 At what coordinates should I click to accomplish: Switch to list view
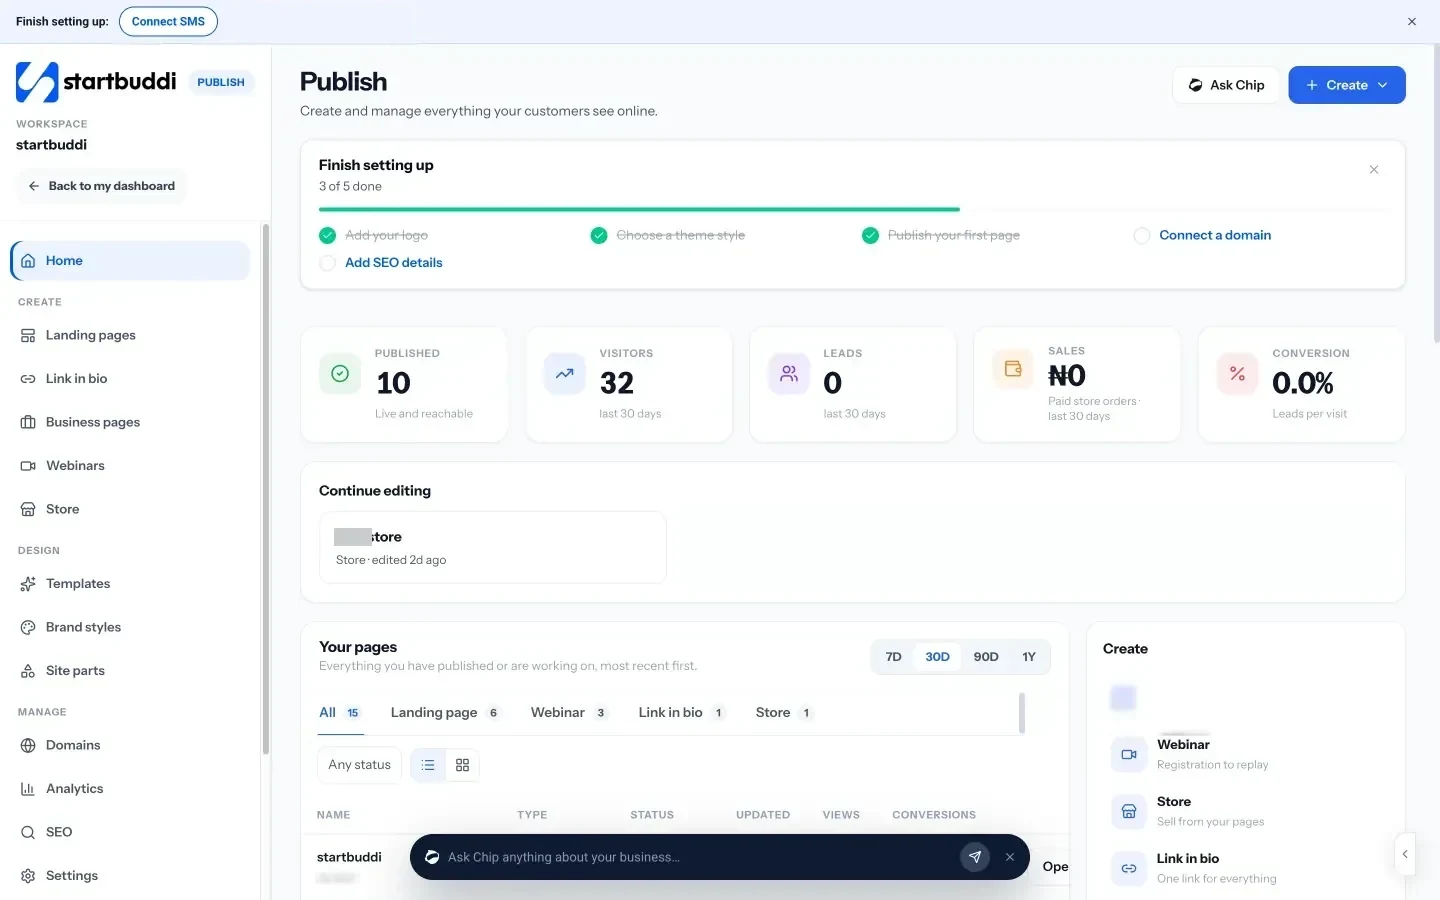(x=428, y=765)
